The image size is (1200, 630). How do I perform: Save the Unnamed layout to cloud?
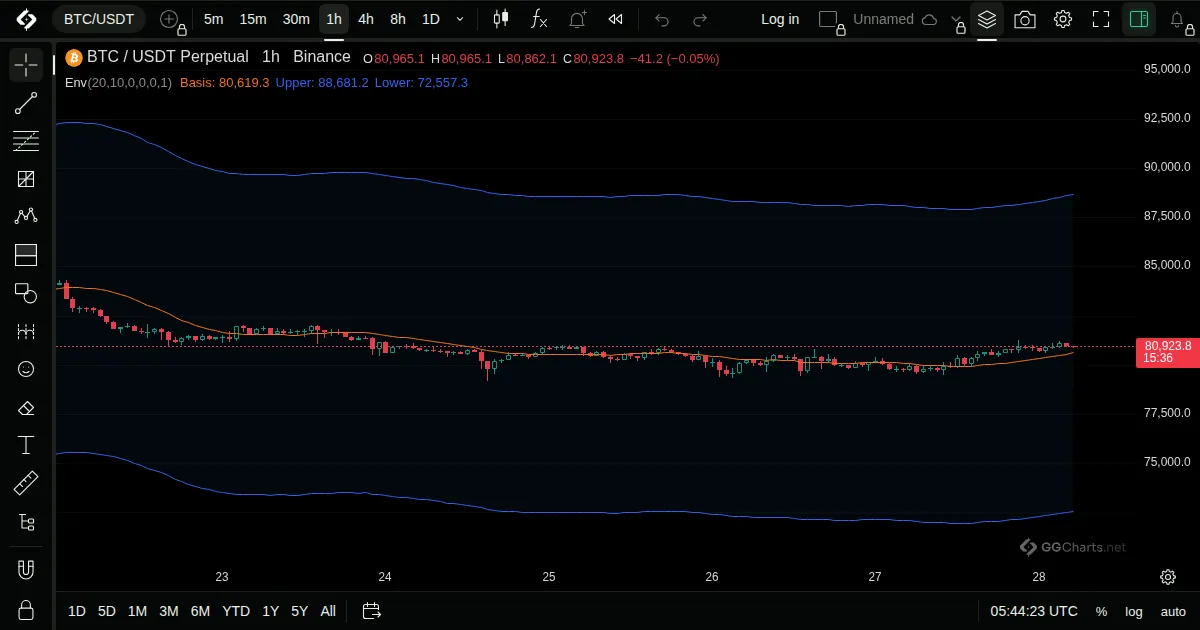coord(929,19)
